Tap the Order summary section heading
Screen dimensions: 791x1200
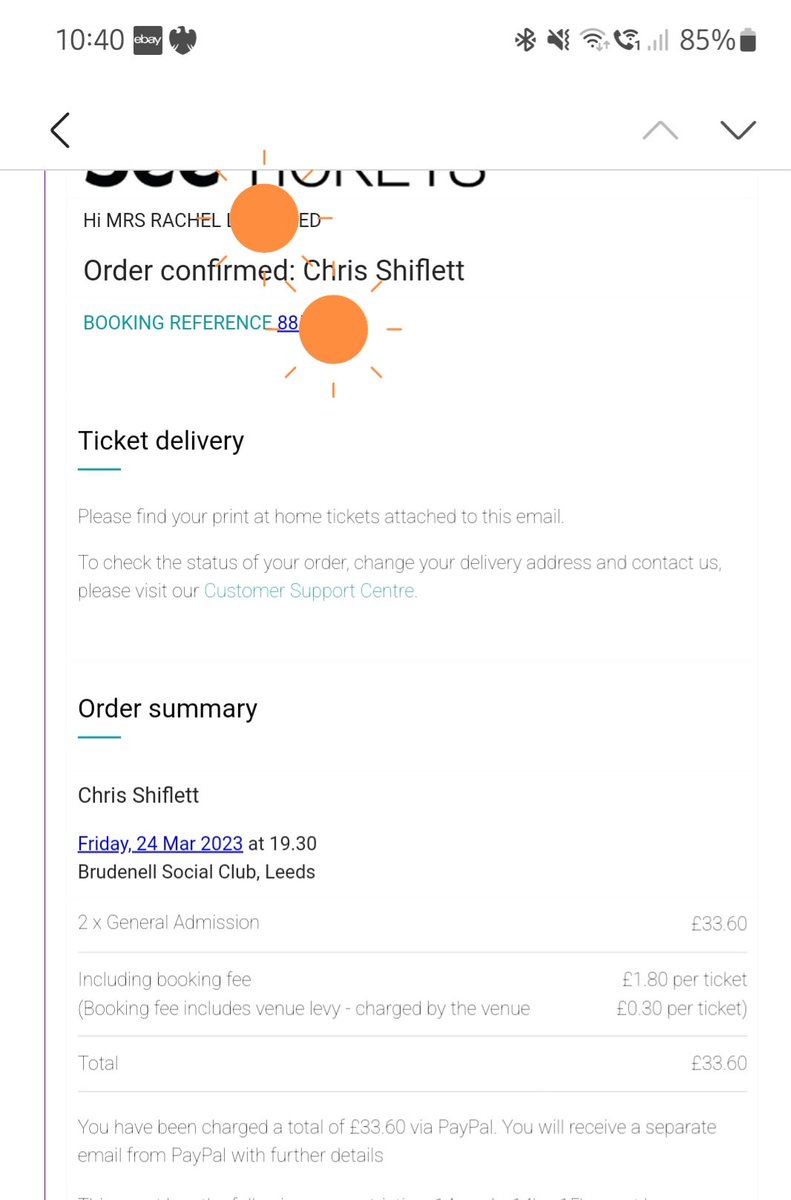[x=168, y=709]
